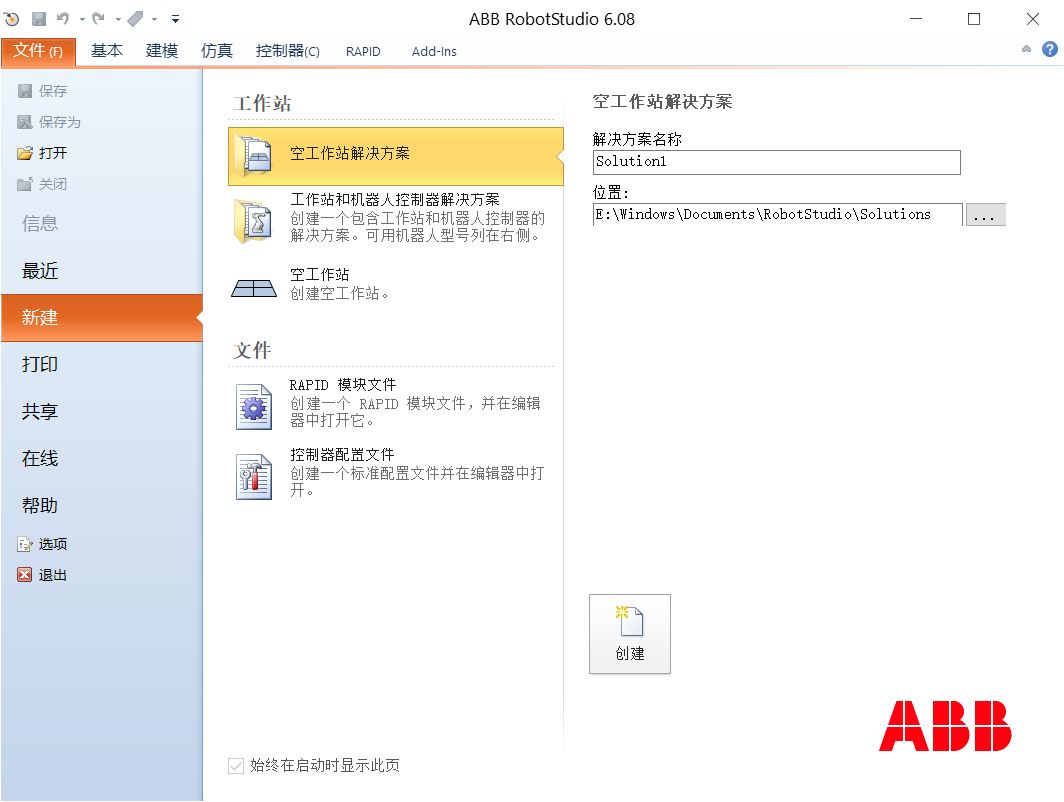The height and width of the screenshot is (802, 1064).
Task: Edit the Solution1 name field
Action: [x=776, y=162]
